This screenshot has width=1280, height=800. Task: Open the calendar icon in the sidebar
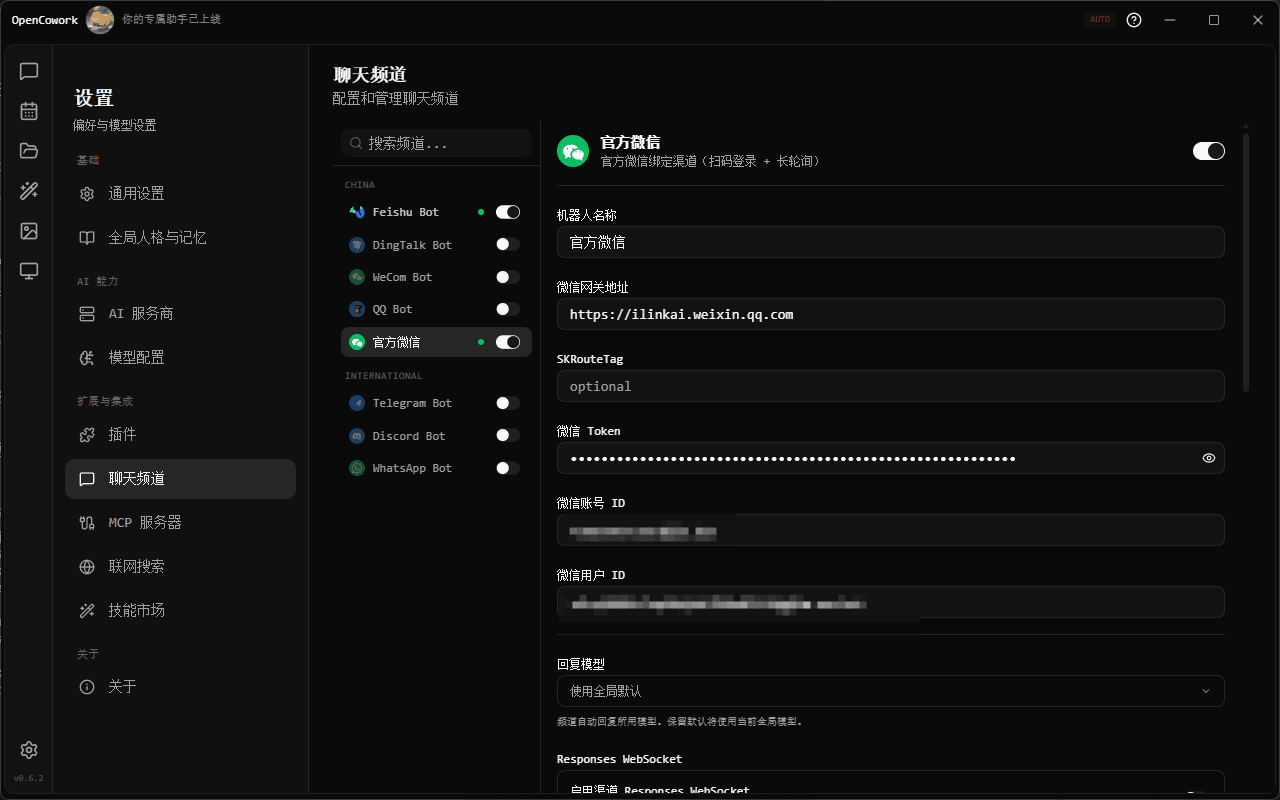pos(28,111)
